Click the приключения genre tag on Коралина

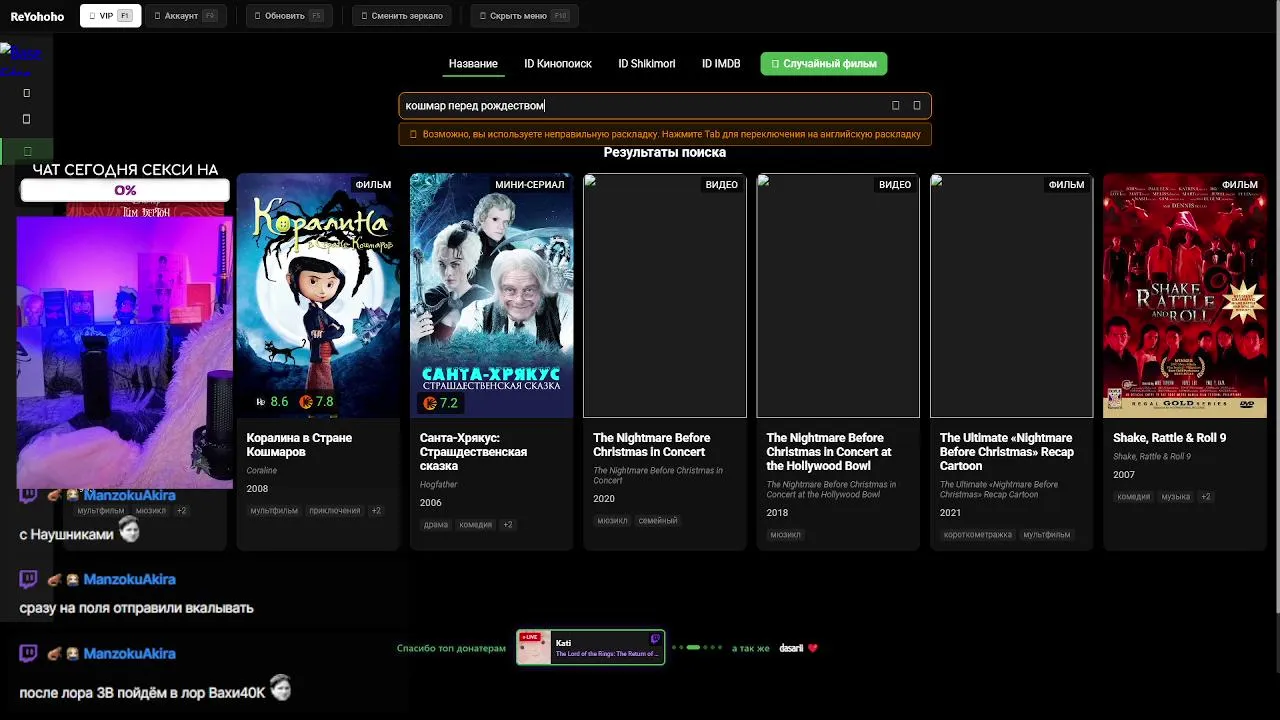335,511
